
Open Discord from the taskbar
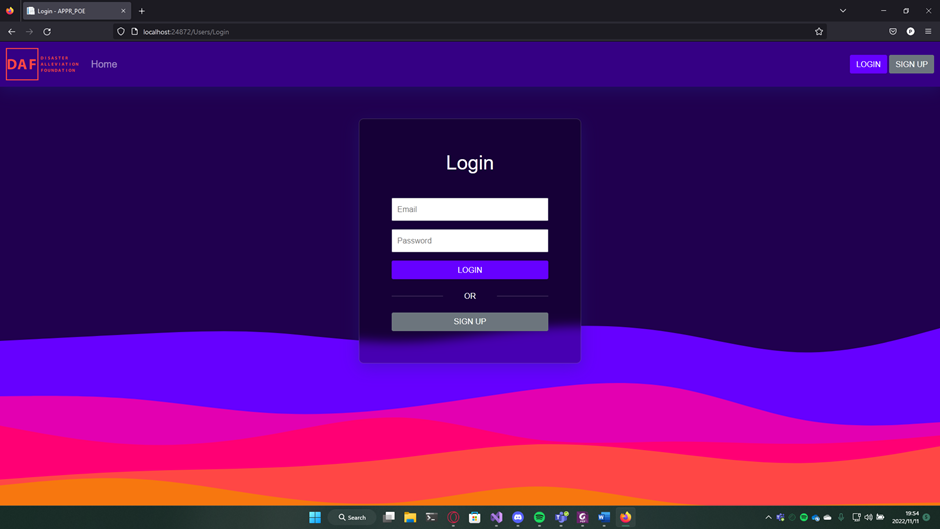(x=518, y=517)
